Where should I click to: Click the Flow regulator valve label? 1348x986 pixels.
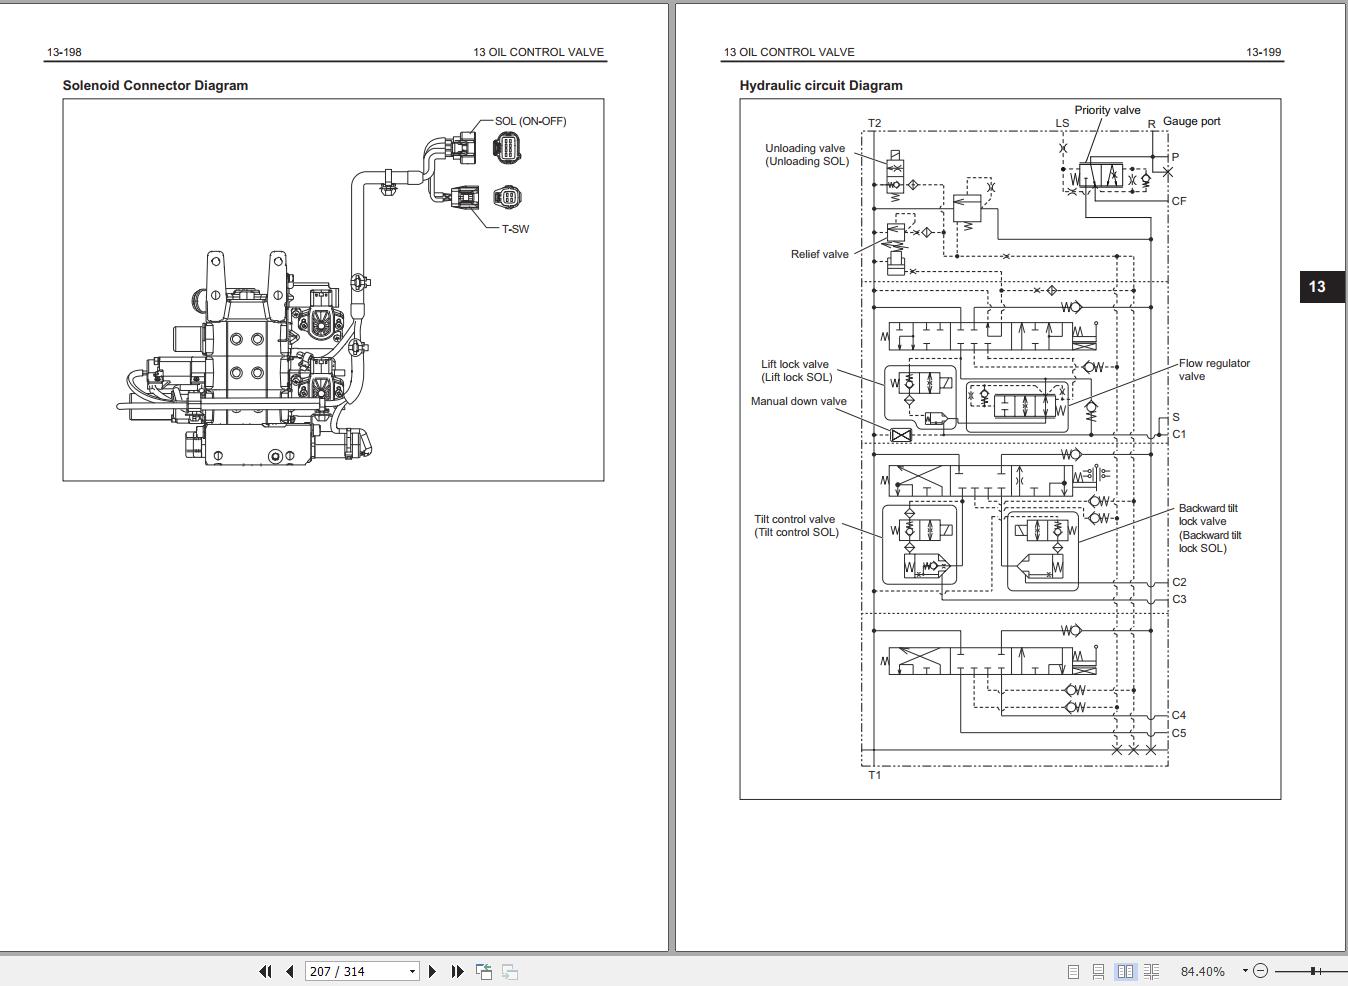(1214, 369)
